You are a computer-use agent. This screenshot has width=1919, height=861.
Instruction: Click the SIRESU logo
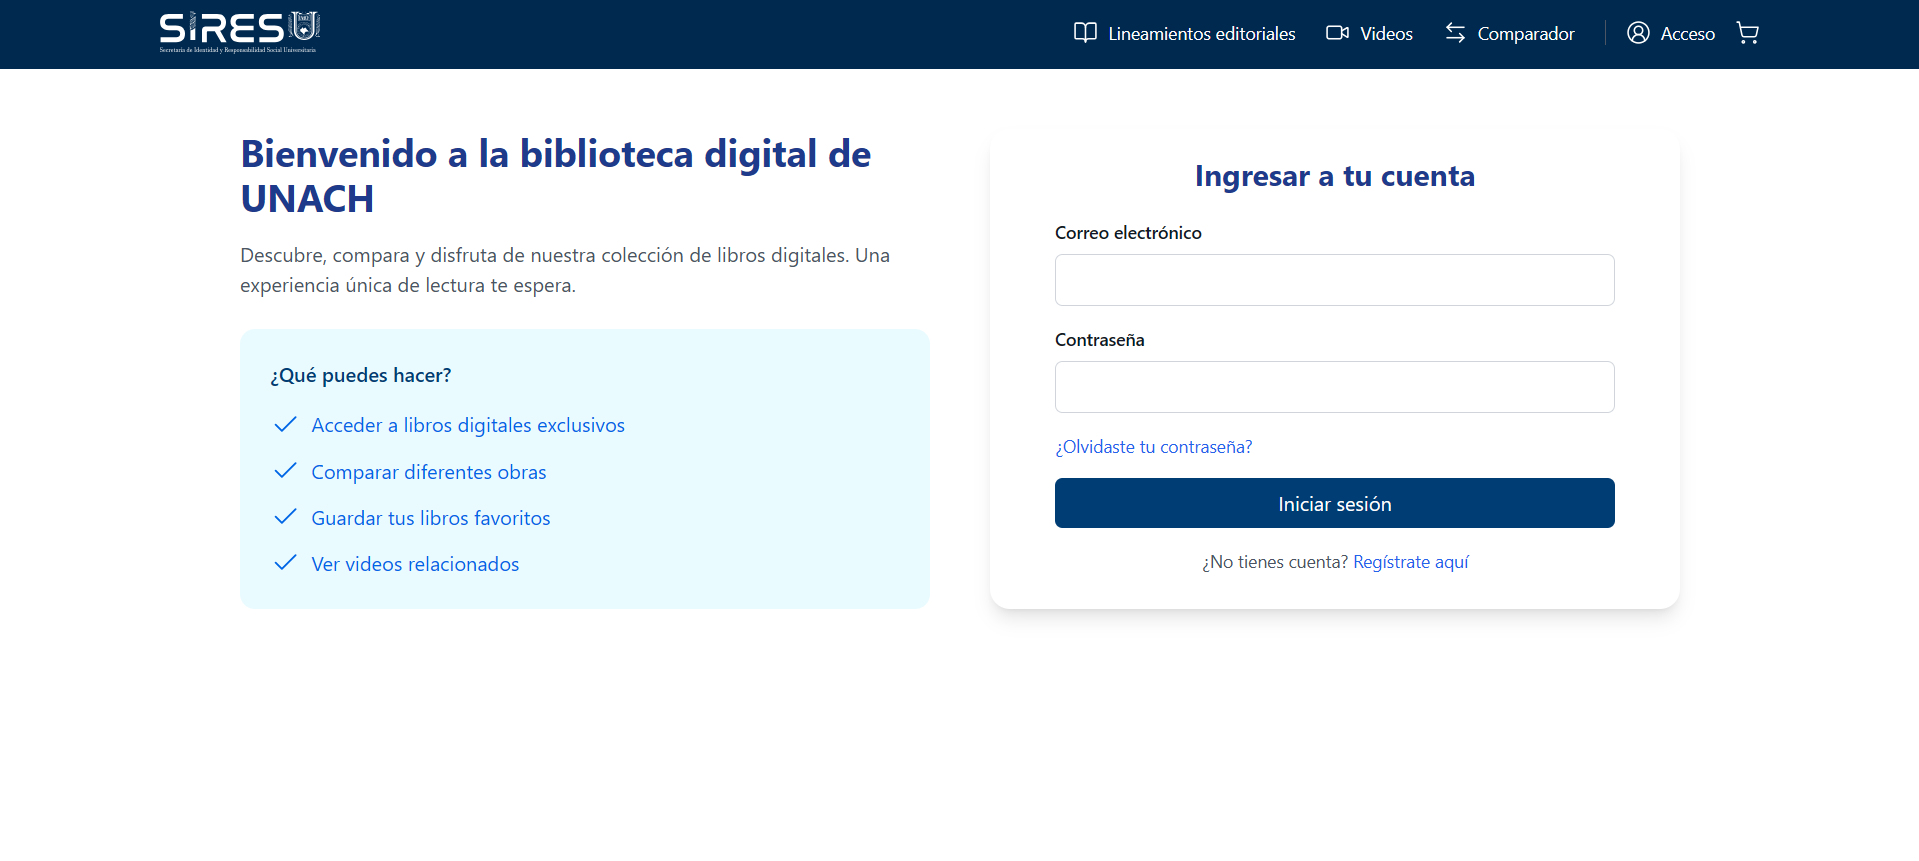[x=240, y=32]
